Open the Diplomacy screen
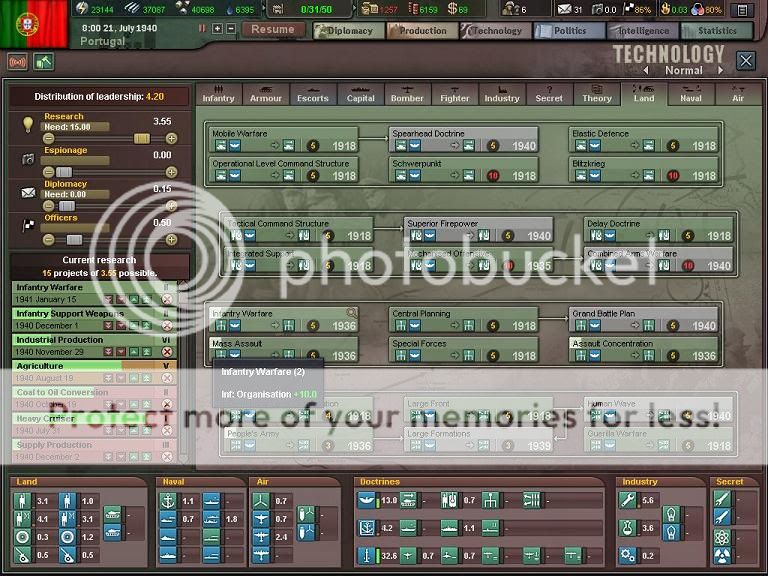The height and width of the screenshot is (576, 768). tap(343, 31)
